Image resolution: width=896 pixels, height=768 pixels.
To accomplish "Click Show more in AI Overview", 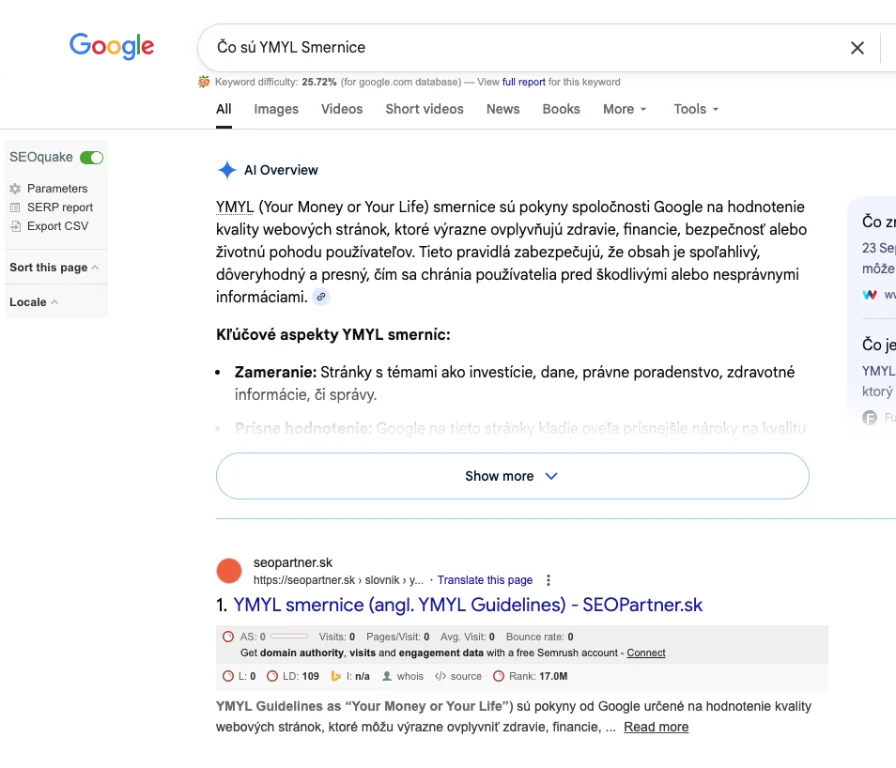I will click(x=512, y=476).
